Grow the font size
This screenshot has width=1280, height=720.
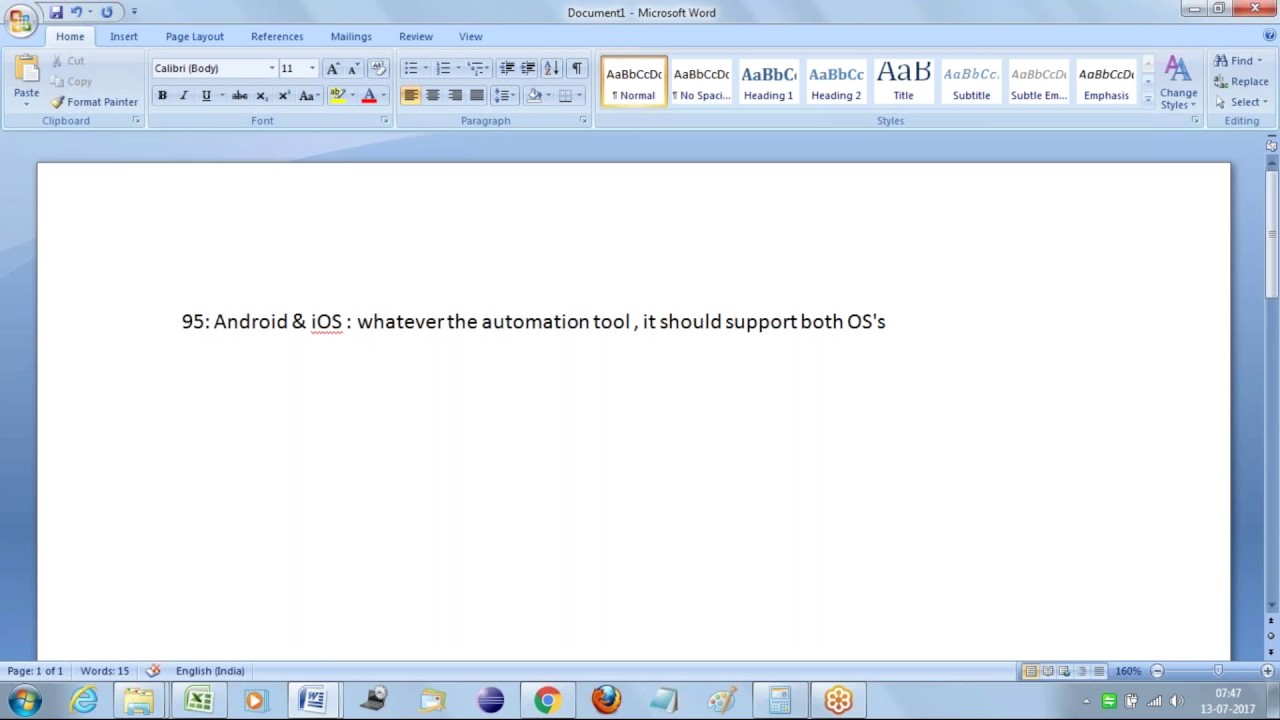pos(333,68)
